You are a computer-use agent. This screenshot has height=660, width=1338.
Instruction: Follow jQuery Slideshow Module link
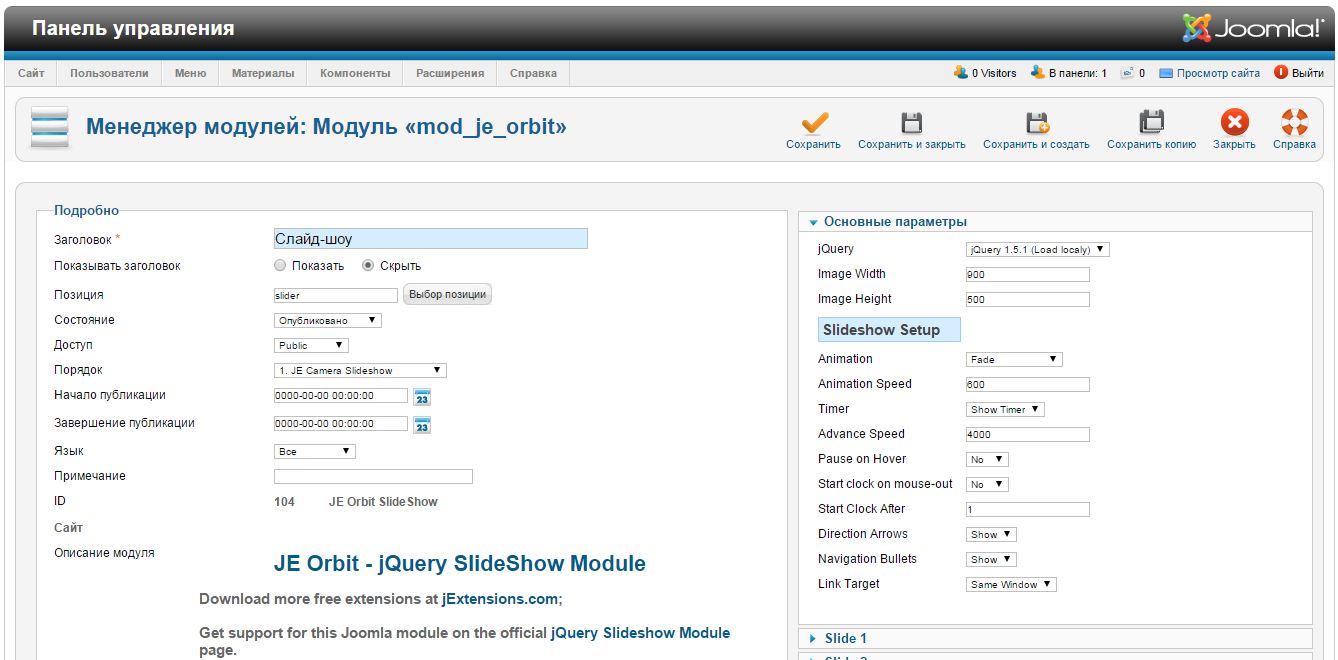tap(640, 633)
